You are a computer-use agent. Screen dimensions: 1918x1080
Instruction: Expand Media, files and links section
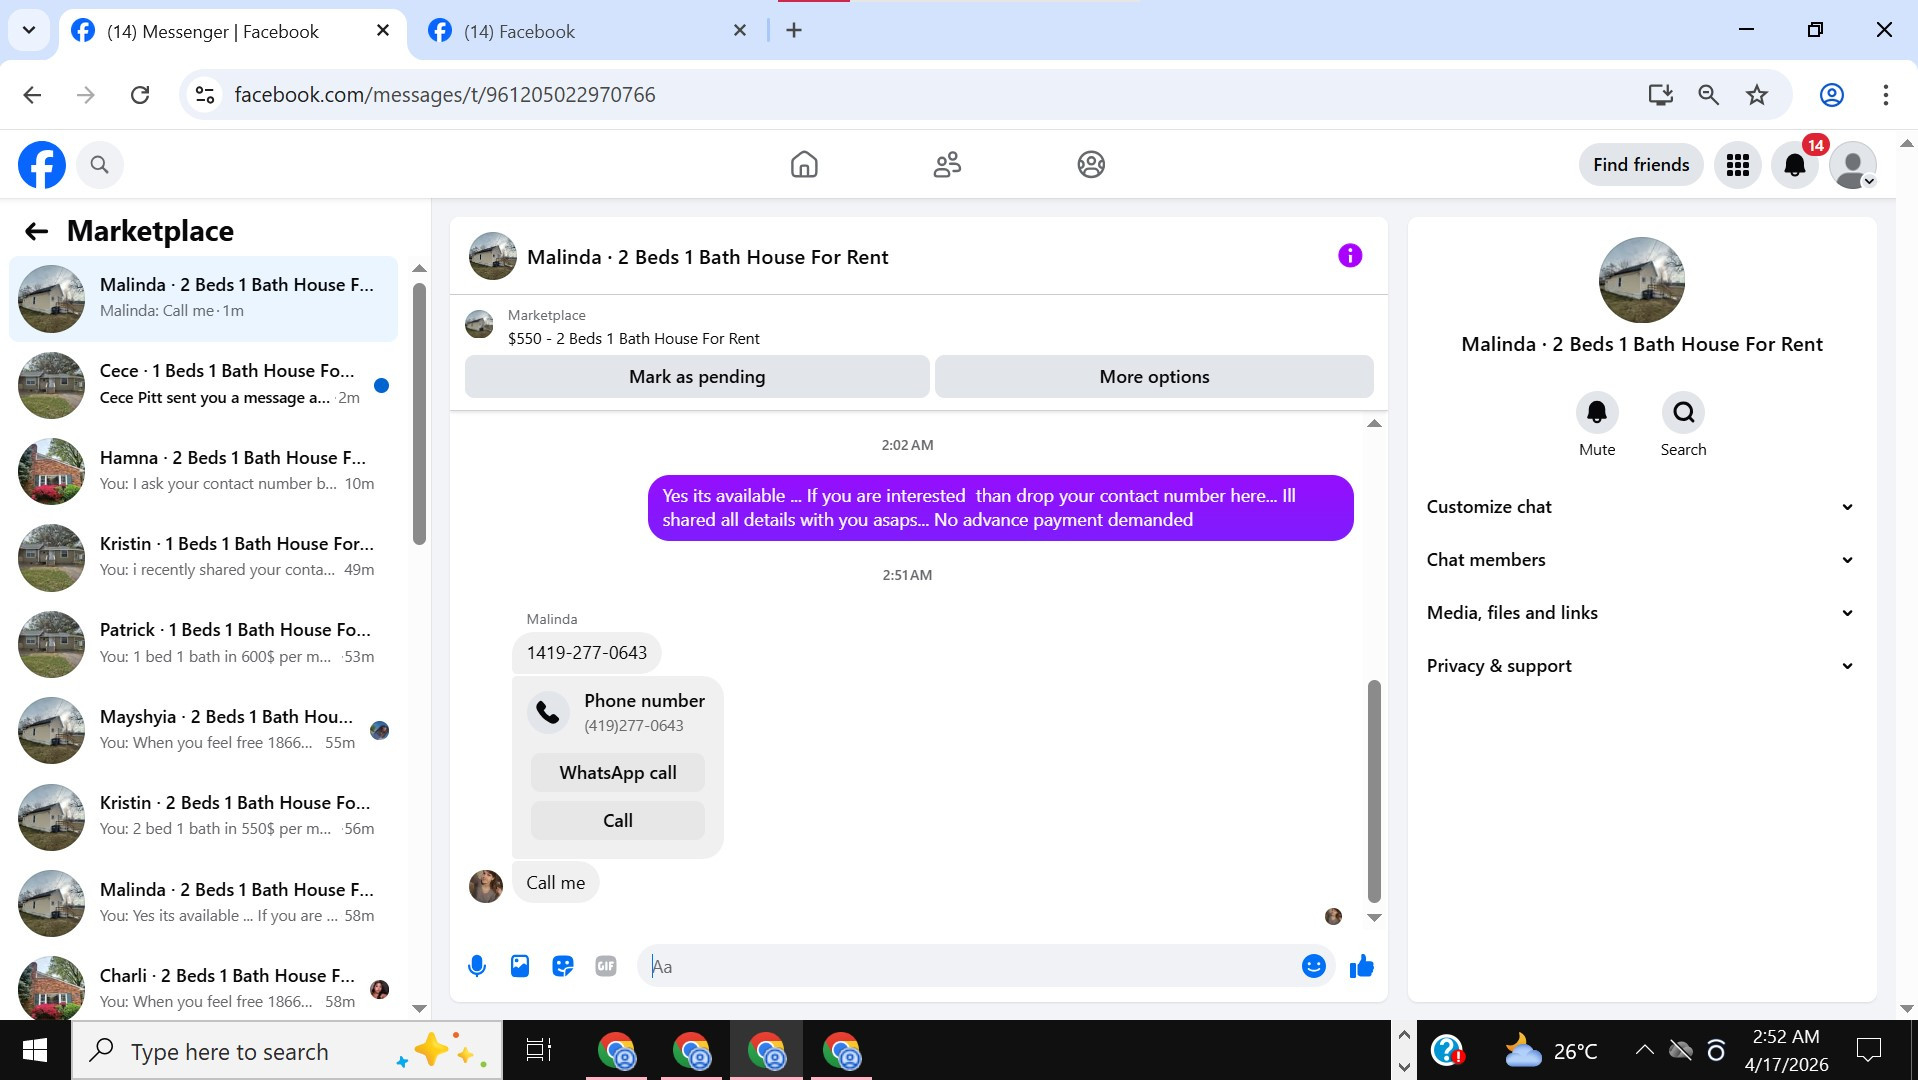1640,613
